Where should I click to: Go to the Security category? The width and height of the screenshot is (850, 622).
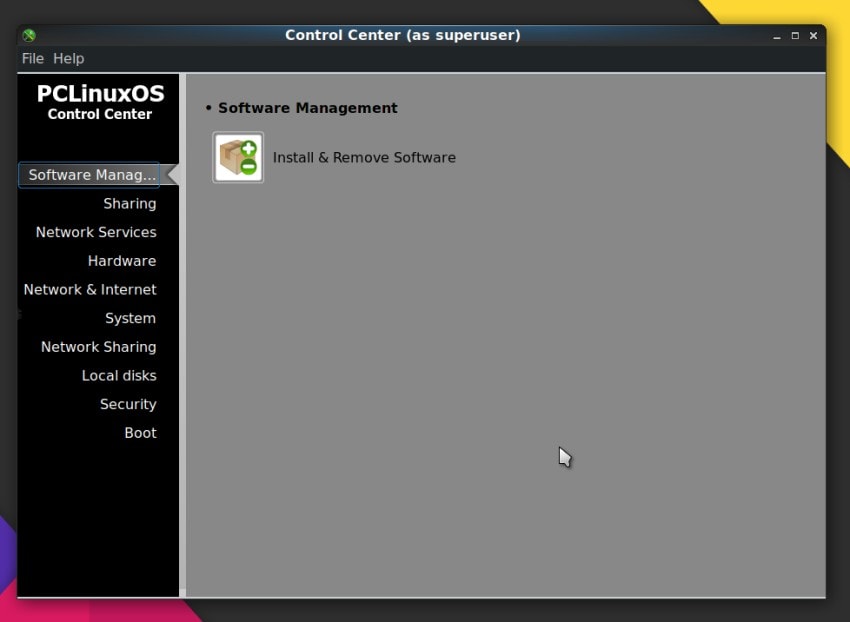point(128,405)
